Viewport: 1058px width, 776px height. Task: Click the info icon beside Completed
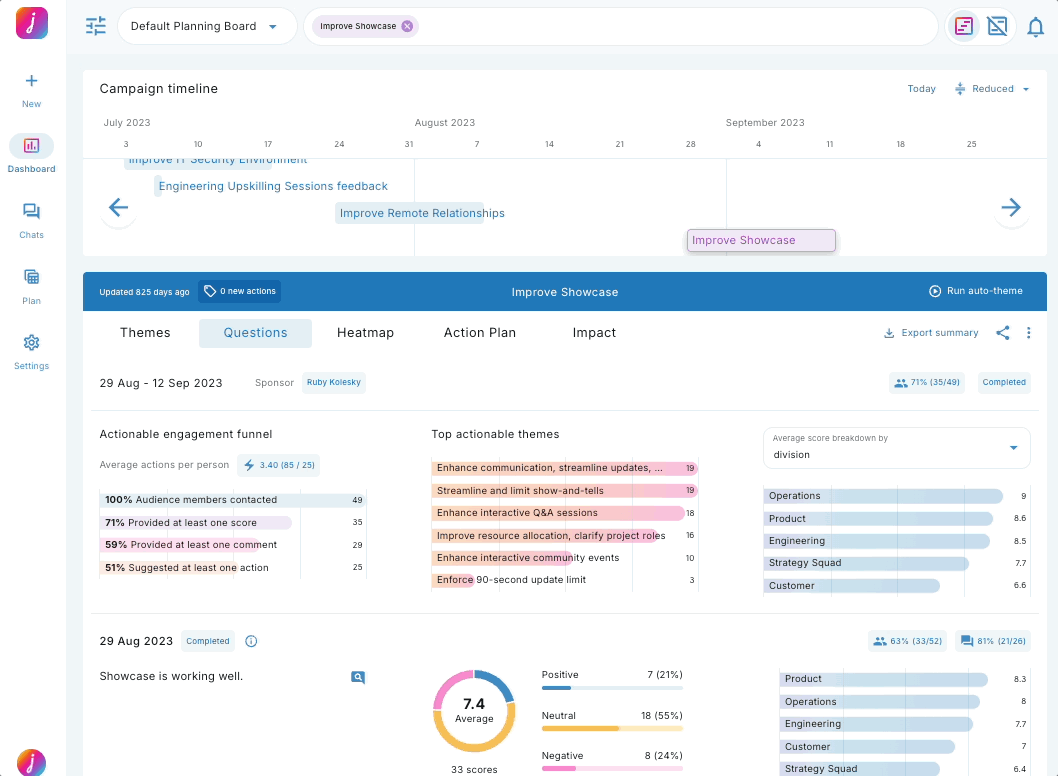click(x=251, y=641)
